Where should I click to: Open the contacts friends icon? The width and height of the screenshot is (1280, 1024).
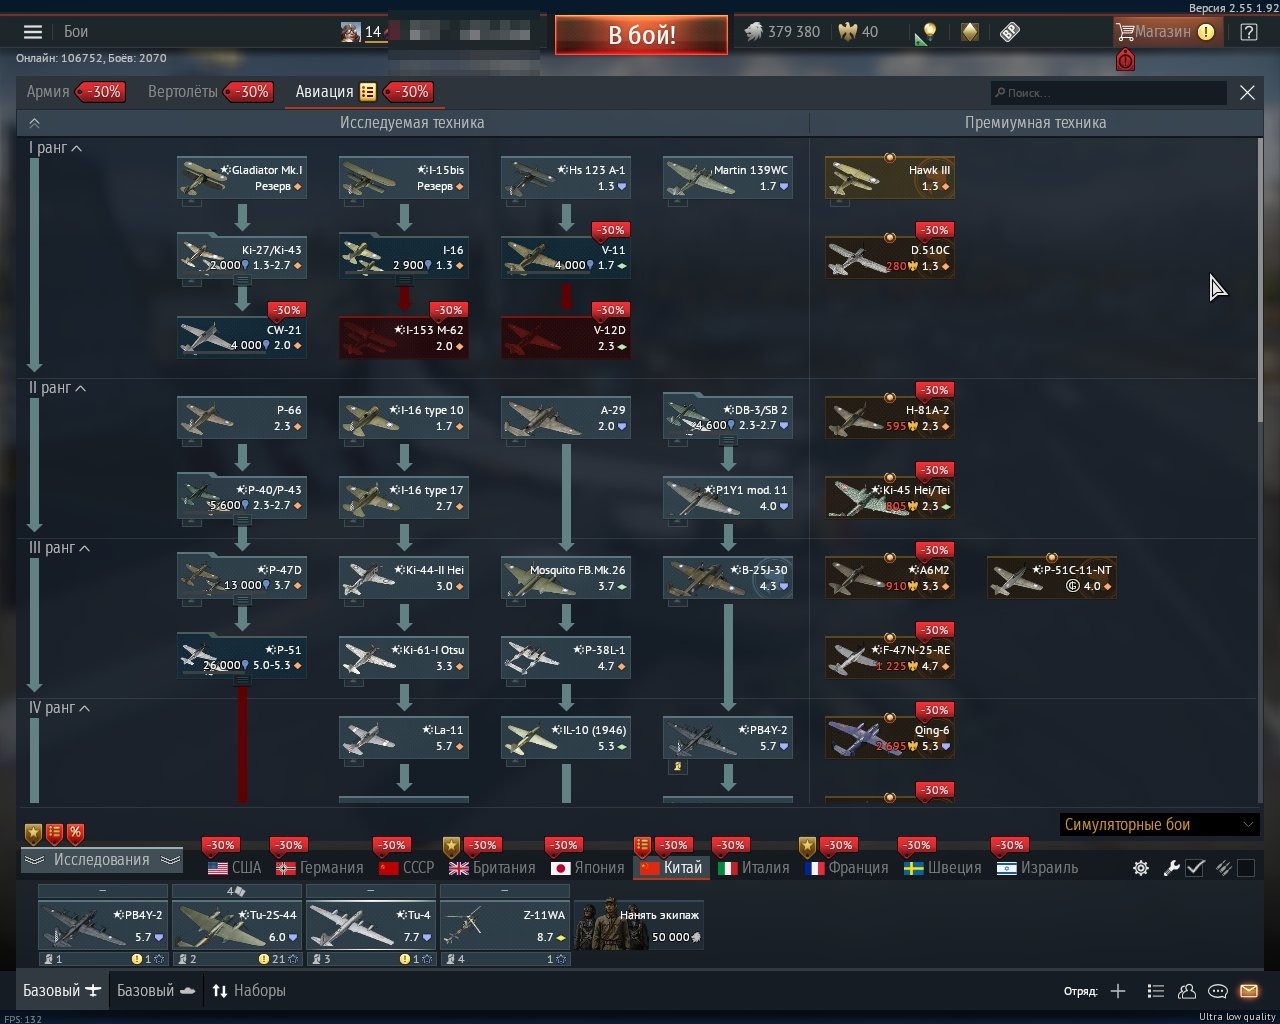1187,991
